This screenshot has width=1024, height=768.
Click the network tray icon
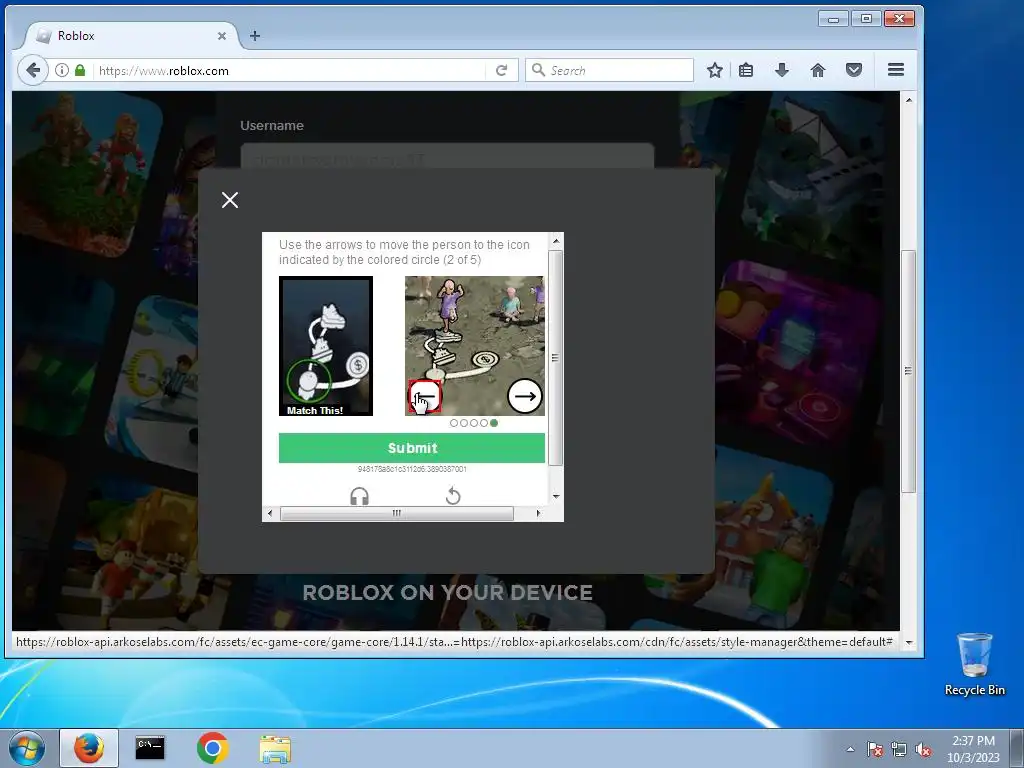pos(899,749)
